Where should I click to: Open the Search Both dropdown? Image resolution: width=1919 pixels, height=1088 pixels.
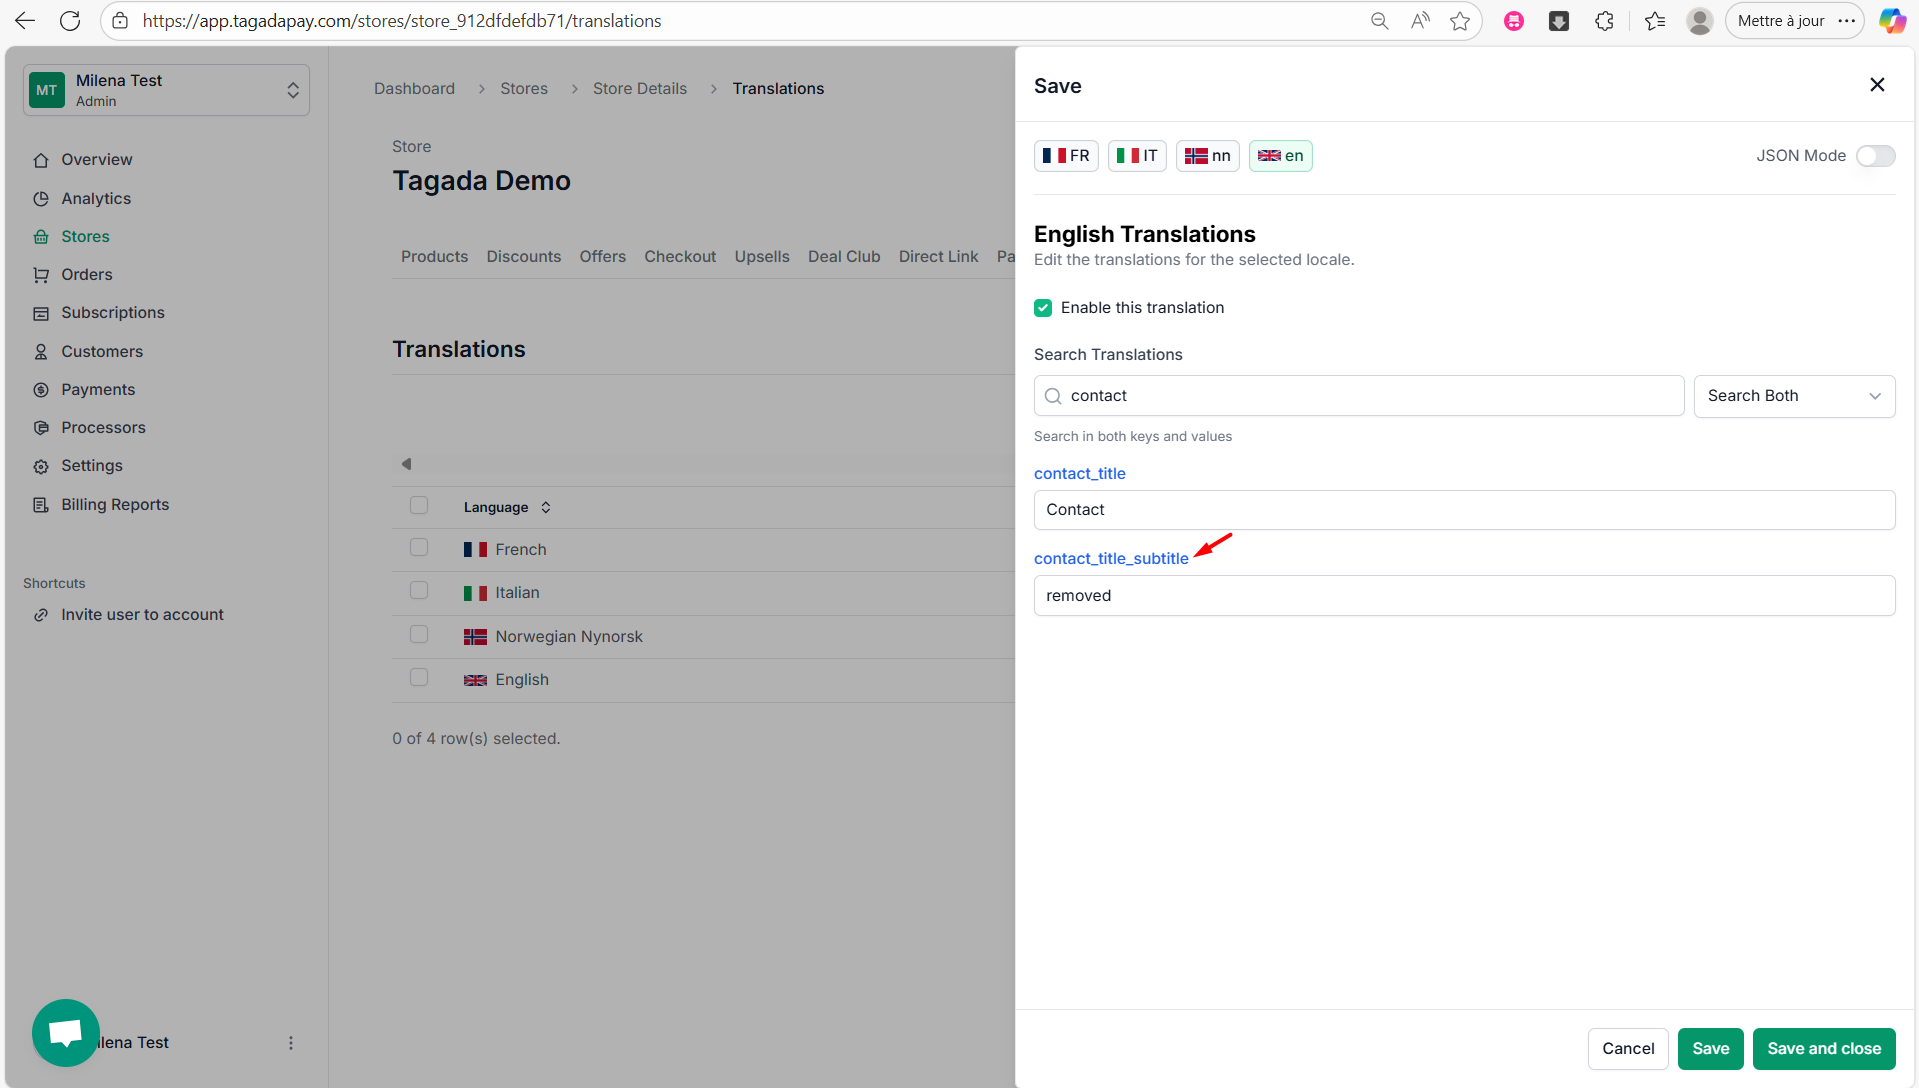[x=1794, y=396]
